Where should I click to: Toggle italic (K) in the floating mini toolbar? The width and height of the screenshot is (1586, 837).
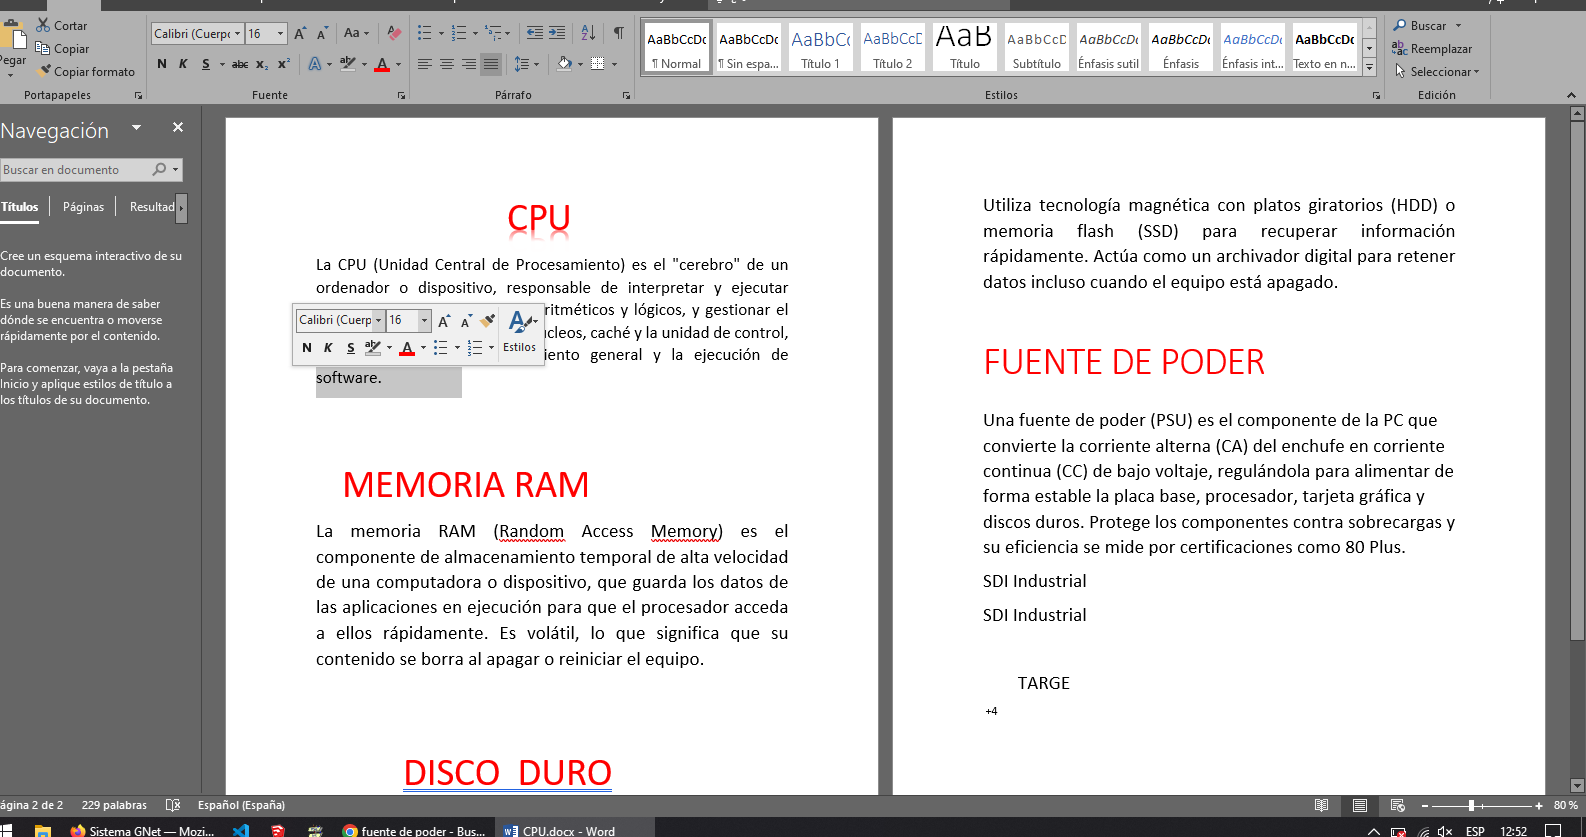click(x=328, y=348)
